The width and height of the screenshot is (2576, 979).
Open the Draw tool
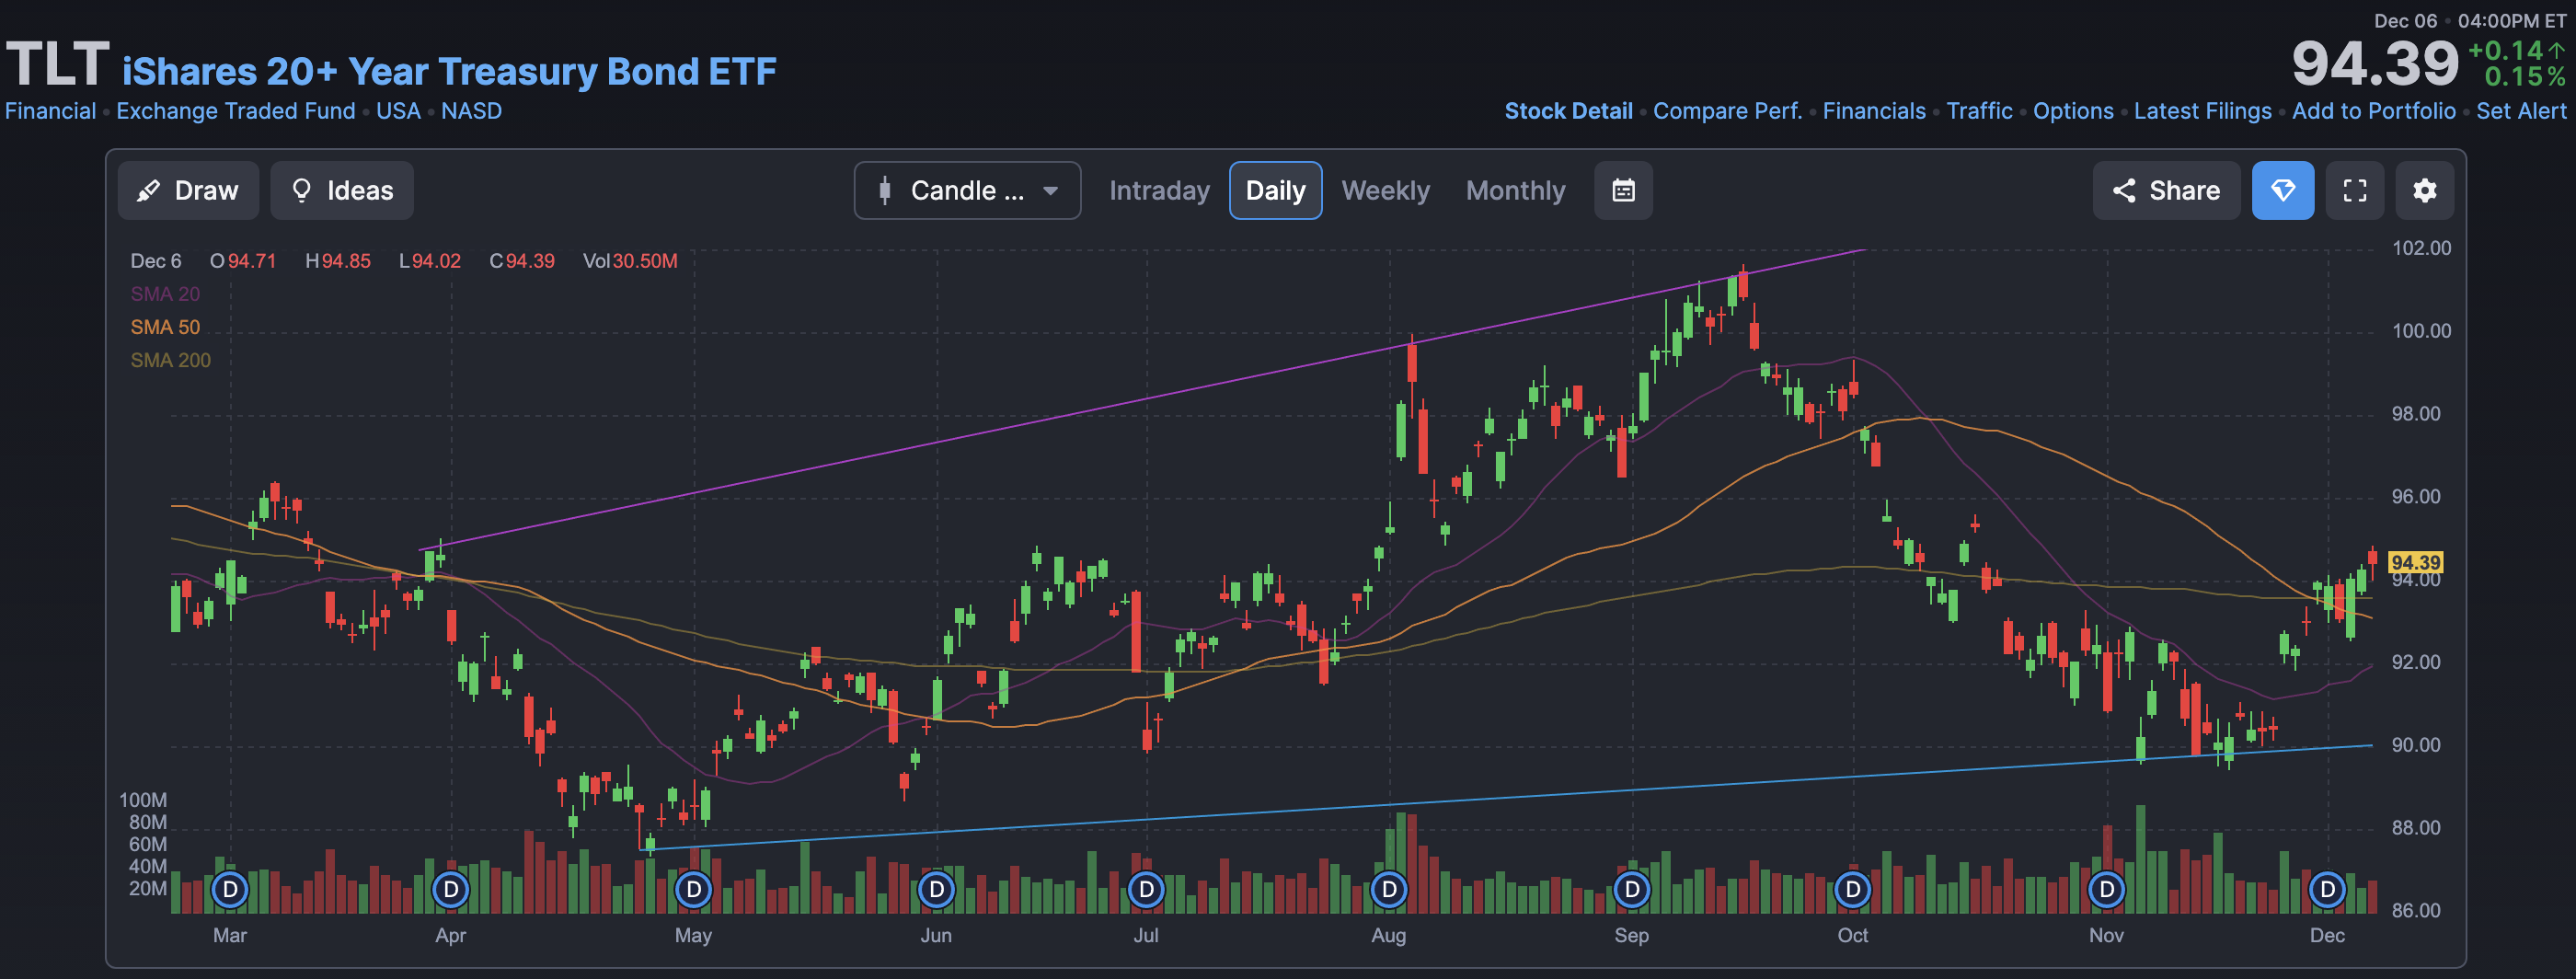click(188, 190)
